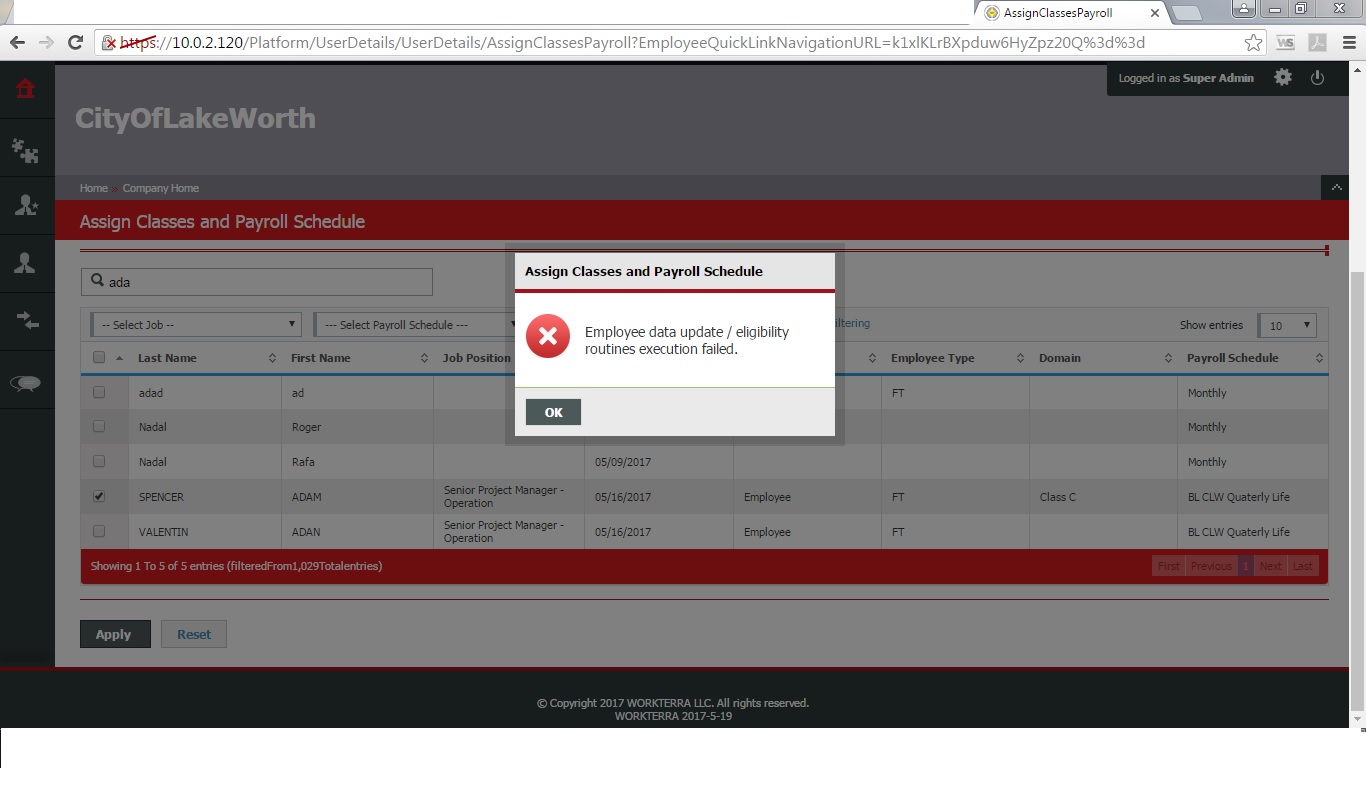The height and width of the screenshot is (812, 1366).
Task: Click the user with star sidebar icon
Action: 26,205
